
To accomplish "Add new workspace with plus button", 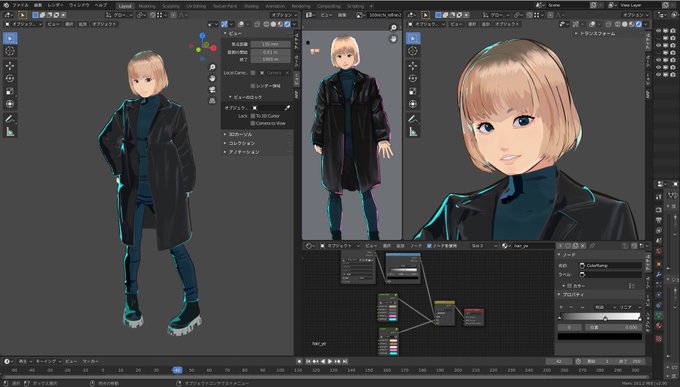I will pos(371,6).
